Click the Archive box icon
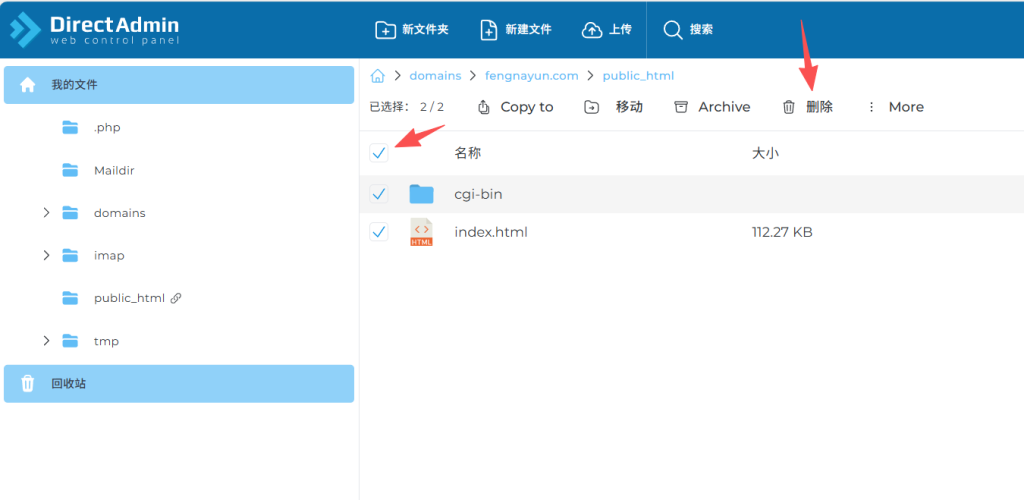The image size is (1024, 500). (x=681, y=107)
